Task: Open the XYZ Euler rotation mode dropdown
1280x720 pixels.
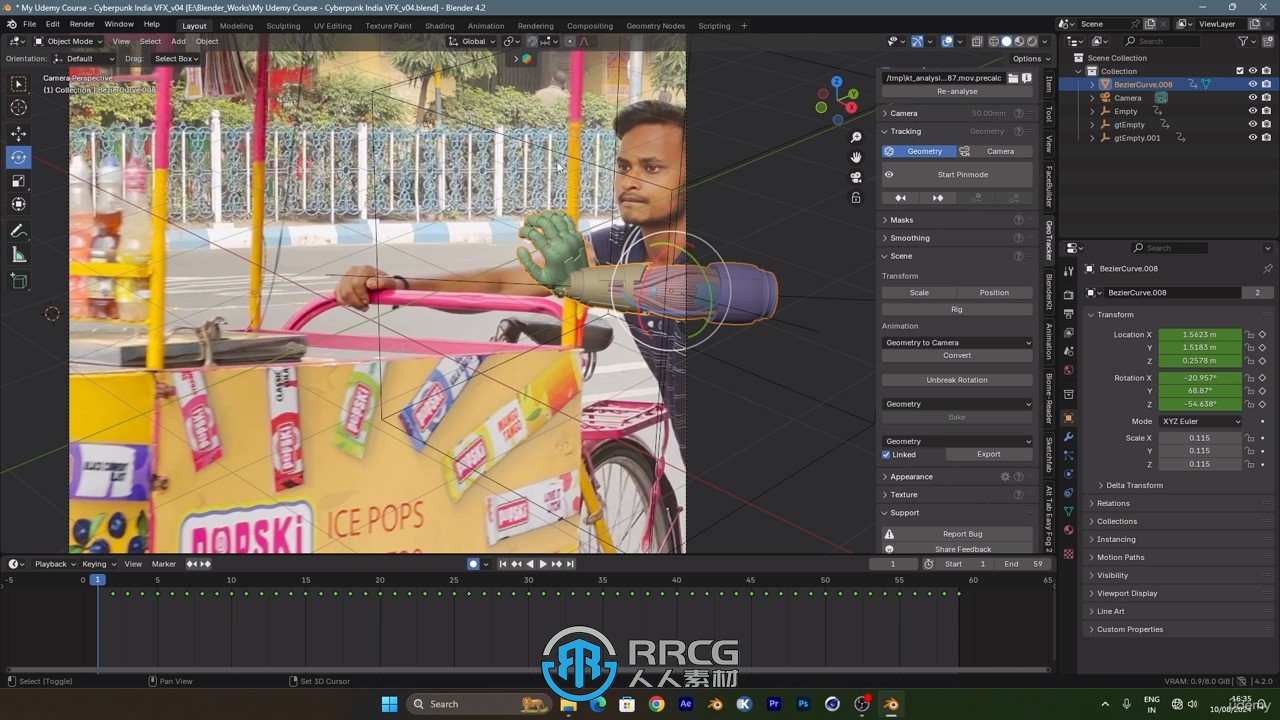Action: tap(1200, 421)
